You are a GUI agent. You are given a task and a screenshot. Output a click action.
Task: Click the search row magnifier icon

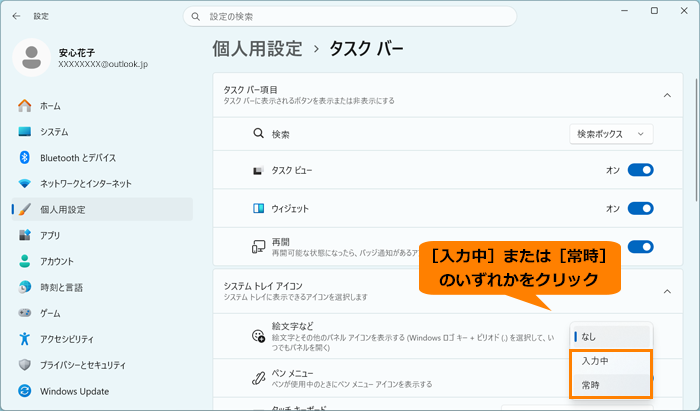pyautogui.click(x=258, y=133)
